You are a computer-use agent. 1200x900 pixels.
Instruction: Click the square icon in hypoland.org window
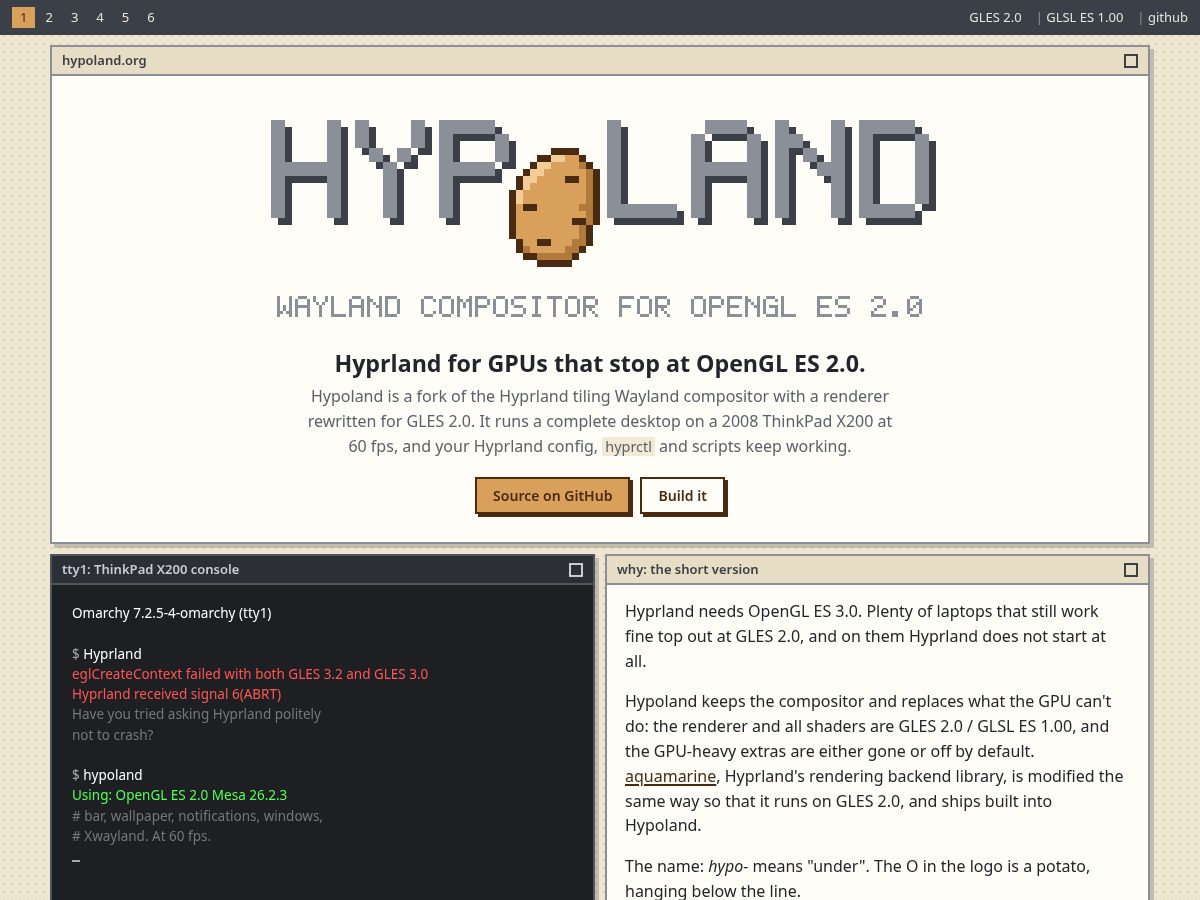tap(1131, 61)
